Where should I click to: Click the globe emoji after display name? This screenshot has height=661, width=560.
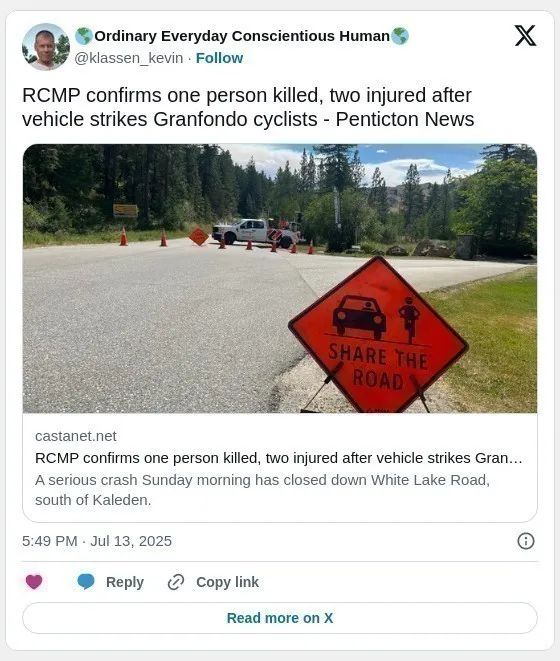pos(400,36)
